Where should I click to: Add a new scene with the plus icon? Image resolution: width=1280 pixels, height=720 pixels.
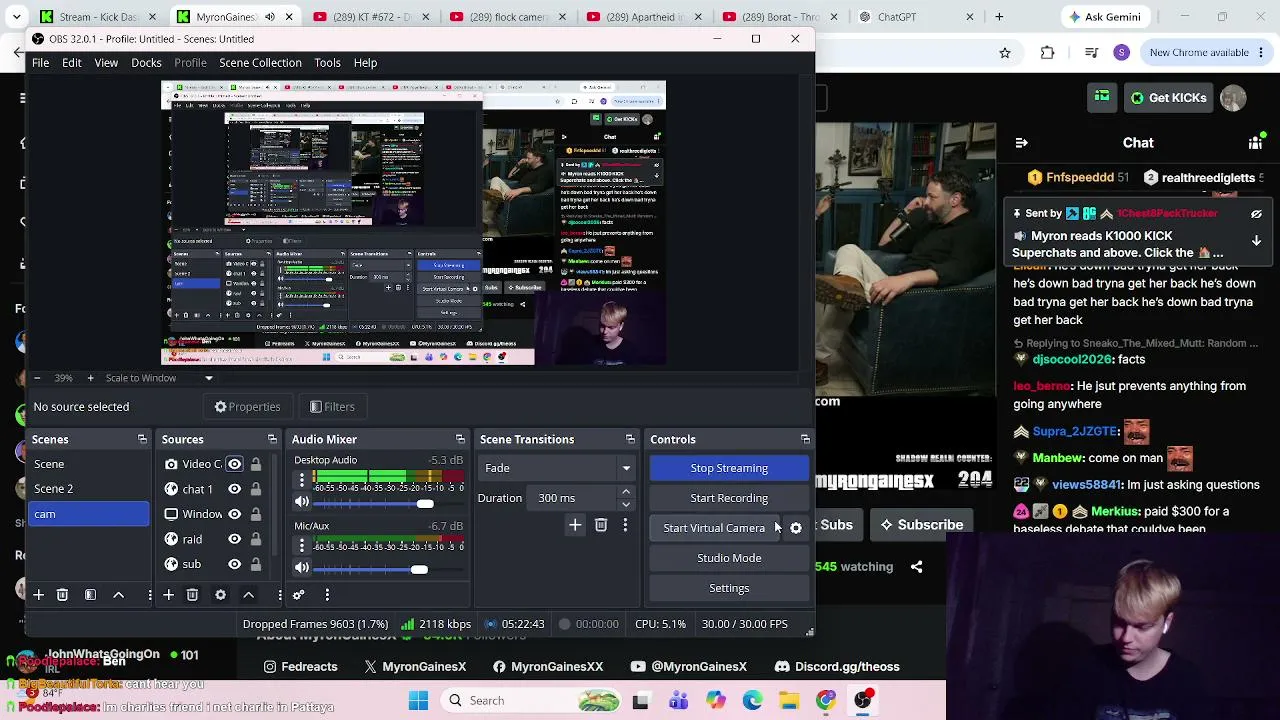point(38,595)
